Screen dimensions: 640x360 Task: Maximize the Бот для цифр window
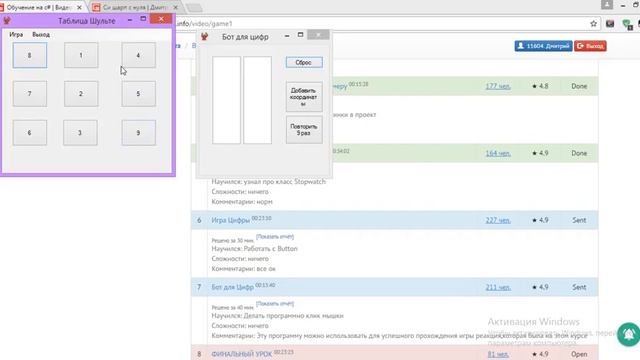point(300,35)
